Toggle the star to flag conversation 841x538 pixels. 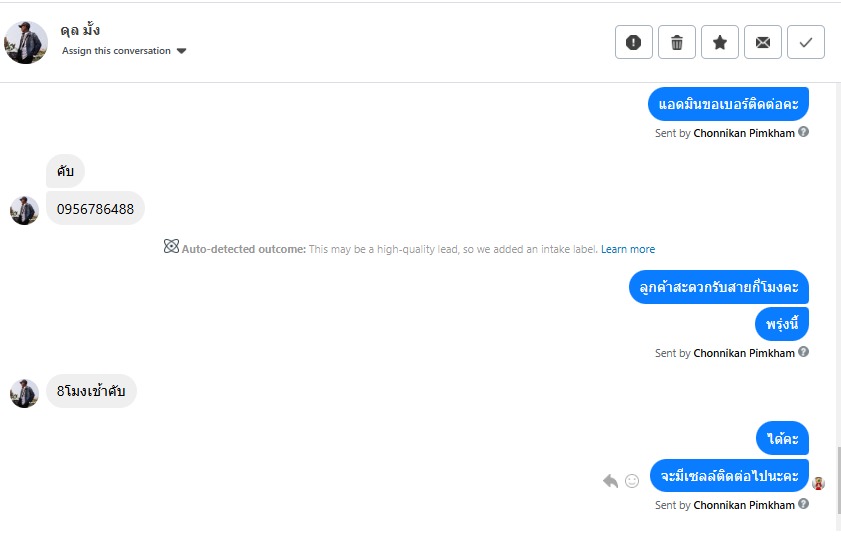click(719, 42)
